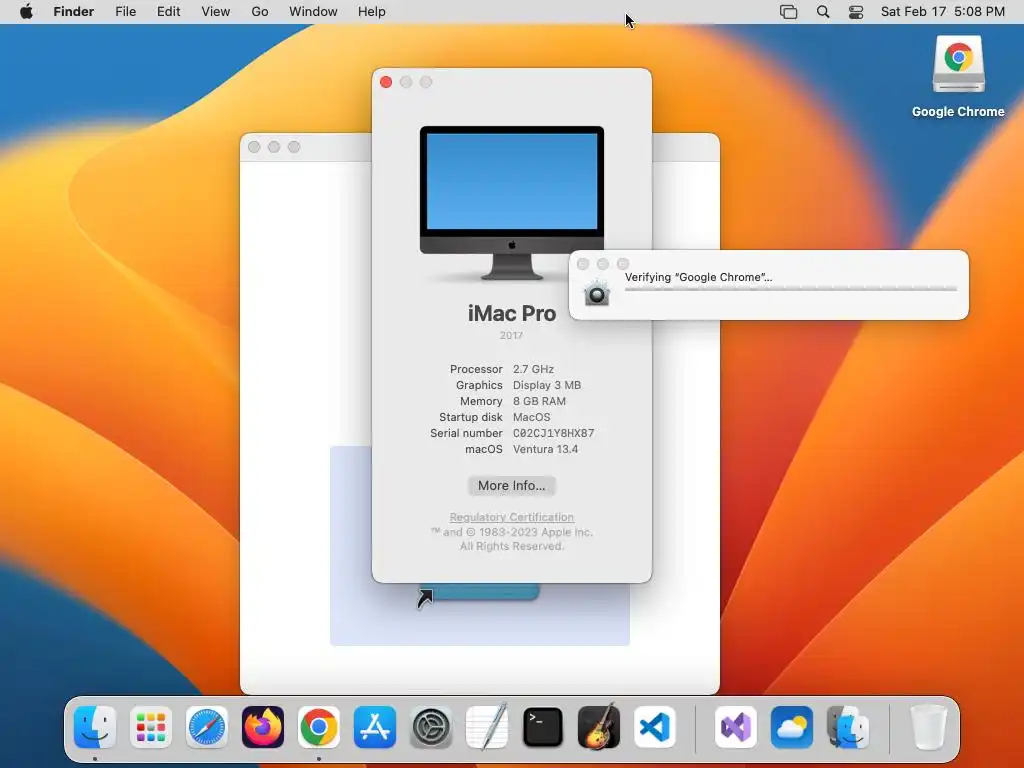Open Spotlight search in menu bar
The width and height of the screenshot is (1024, 768).
(823, 12)
